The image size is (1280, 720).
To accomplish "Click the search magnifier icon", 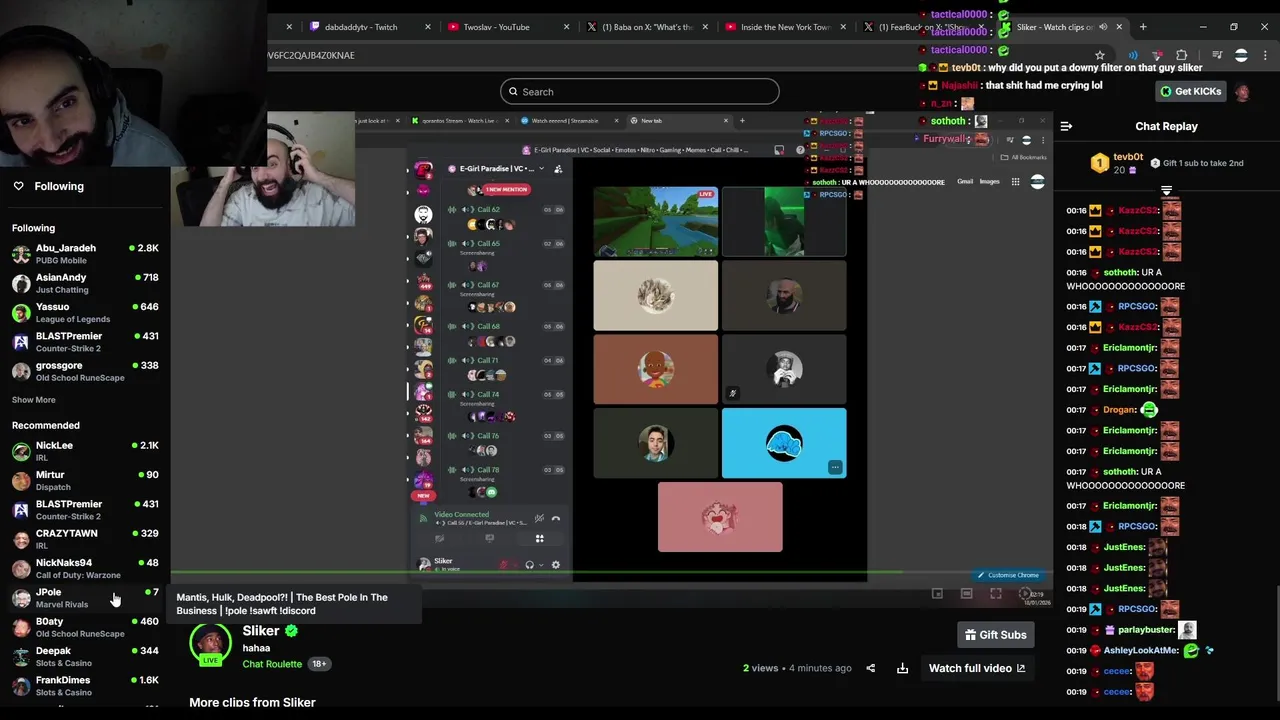I will 513,92.
